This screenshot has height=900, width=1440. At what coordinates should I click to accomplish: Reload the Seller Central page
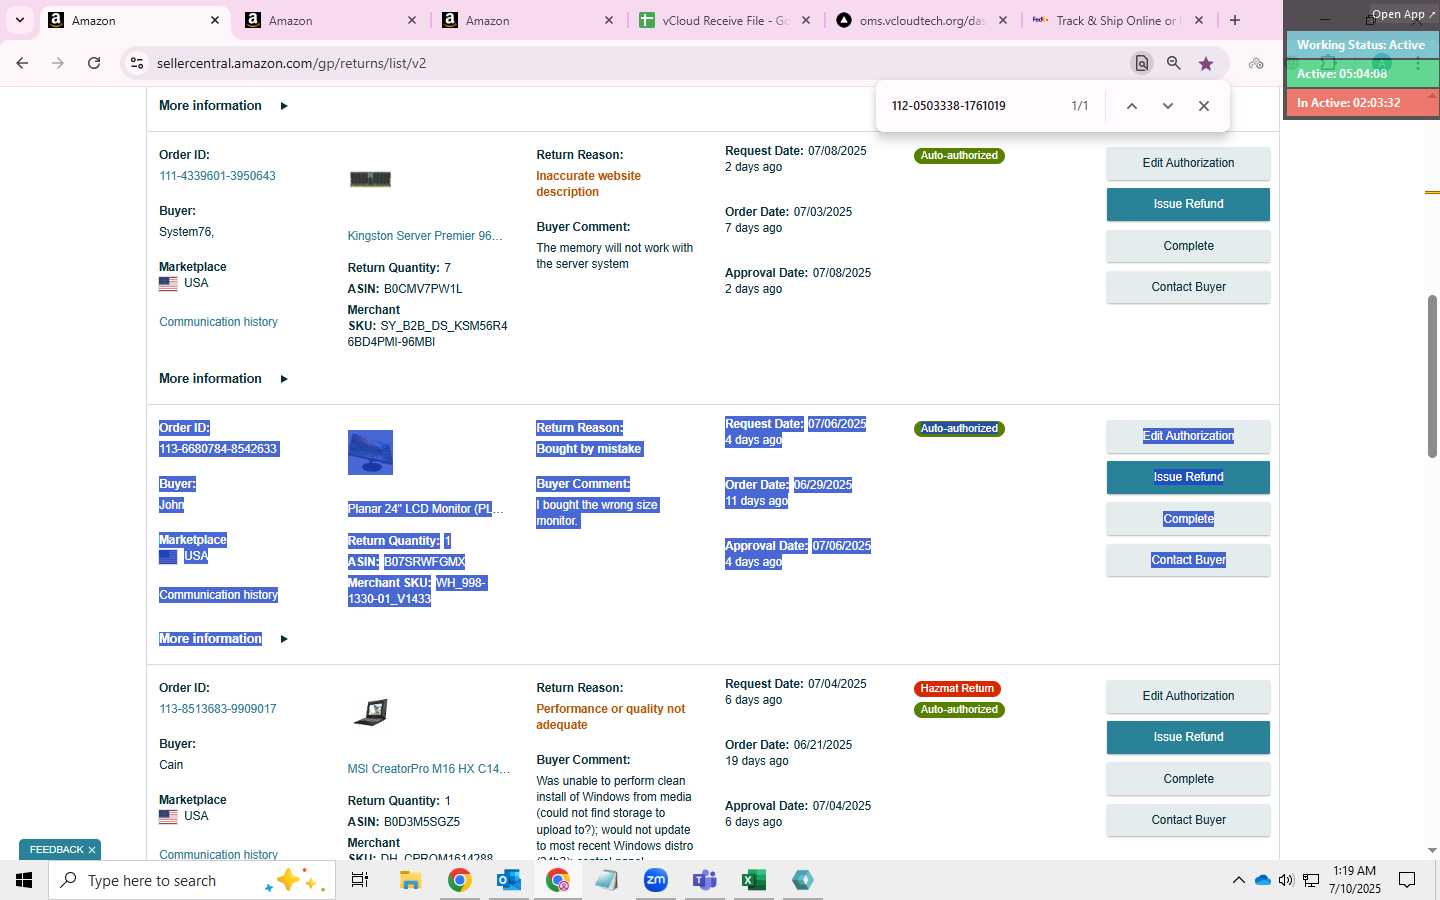click(94, 63)
